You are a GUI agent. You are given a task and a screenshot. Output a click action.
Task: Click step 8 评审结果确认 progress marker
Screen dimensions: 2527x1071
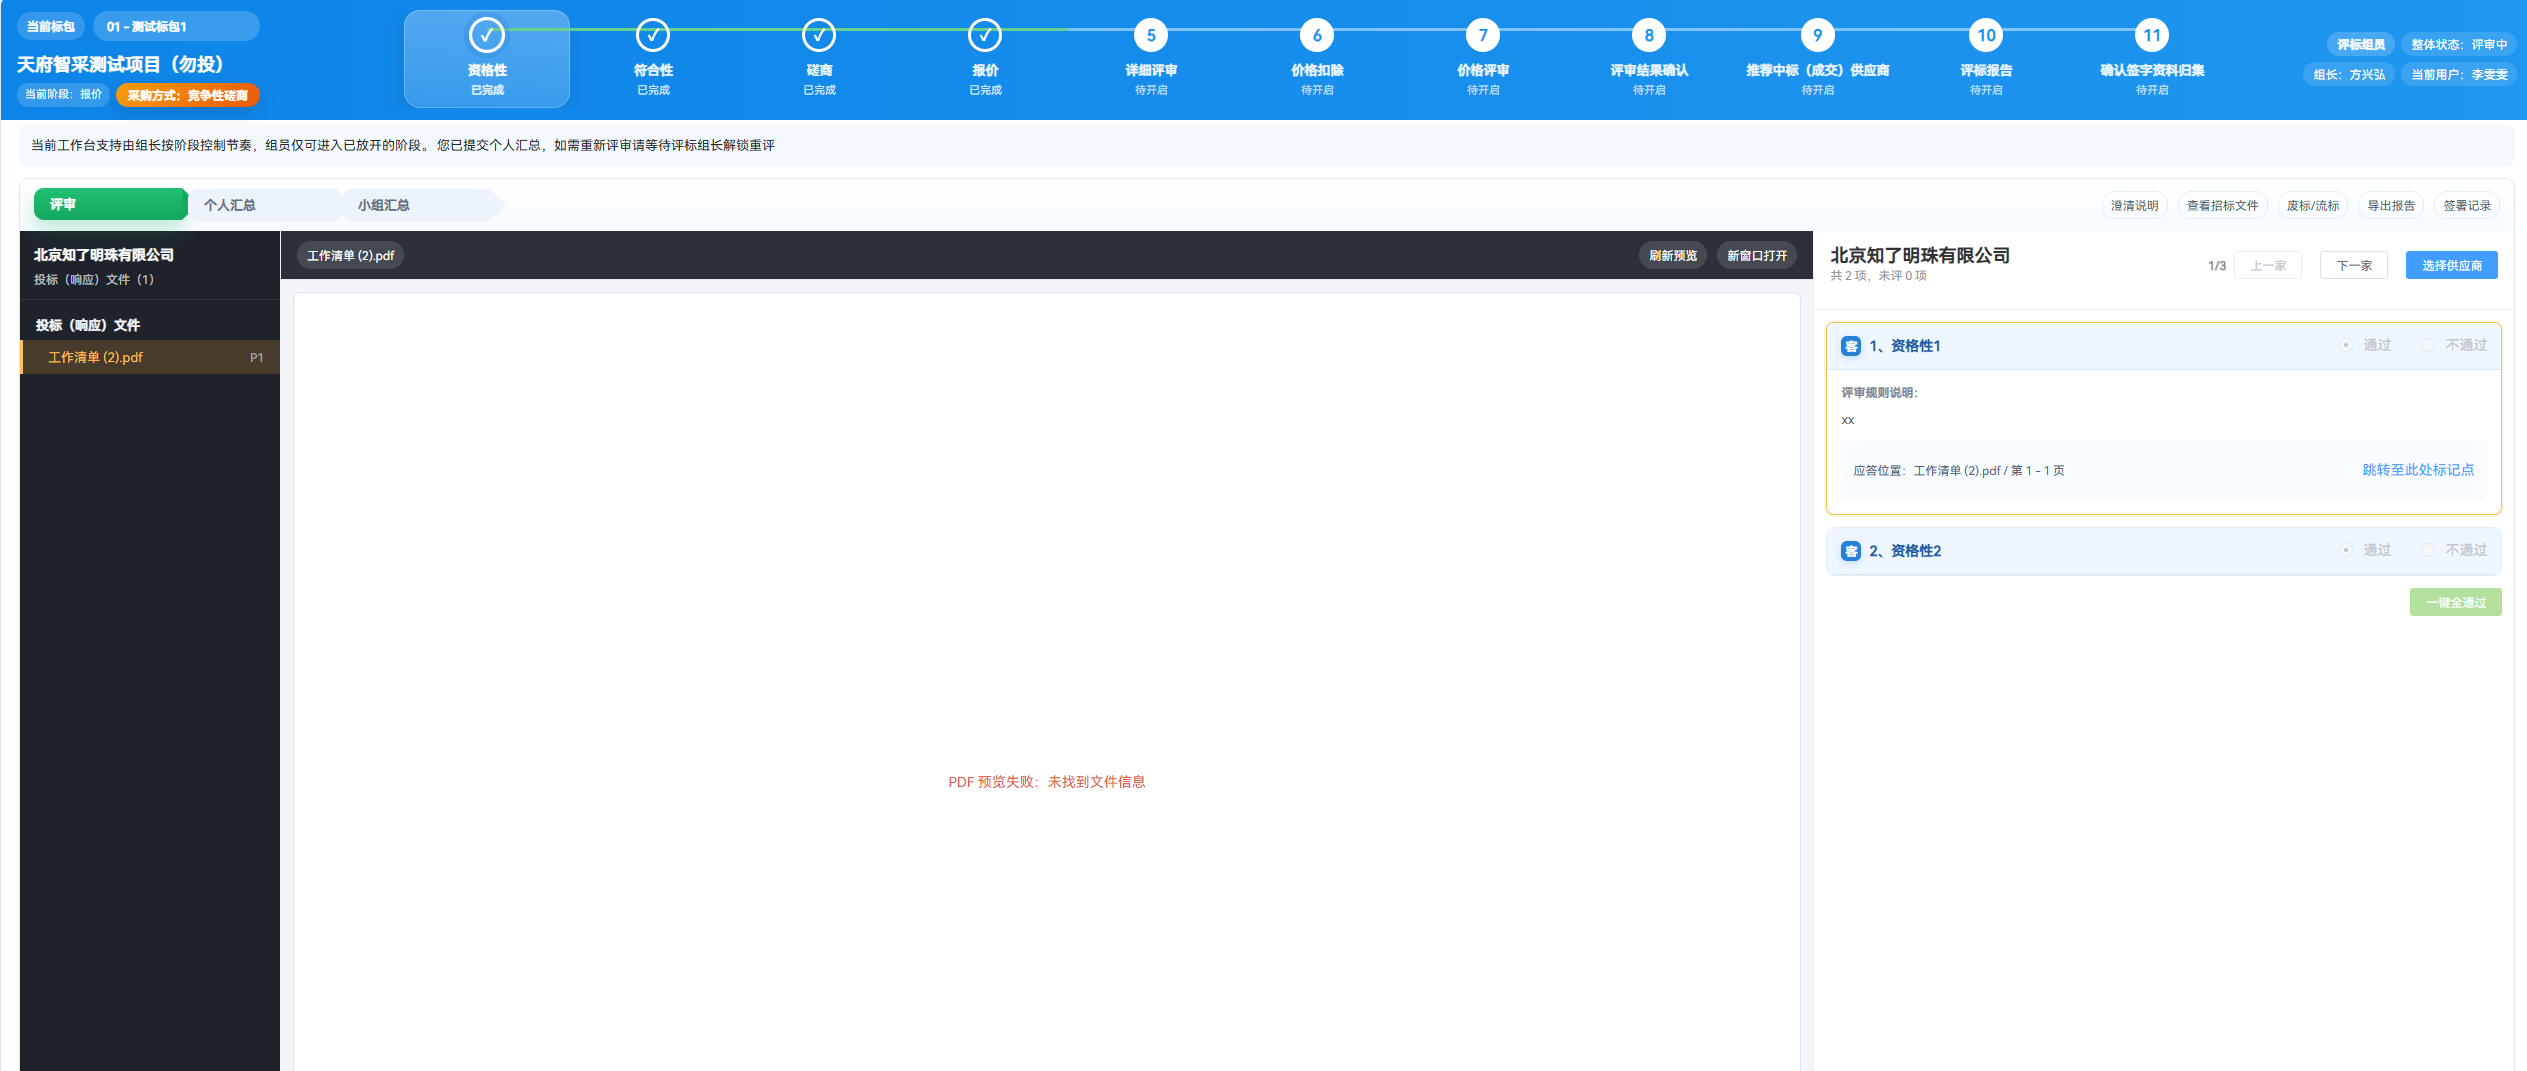(x=1649, y=35)
